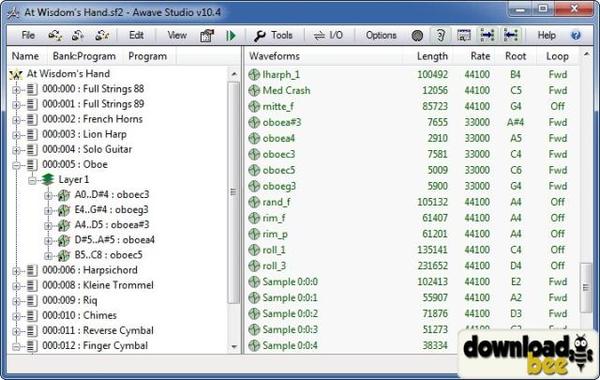Click the first icon after File menu

pyautogui.click(x=55, y=36)
